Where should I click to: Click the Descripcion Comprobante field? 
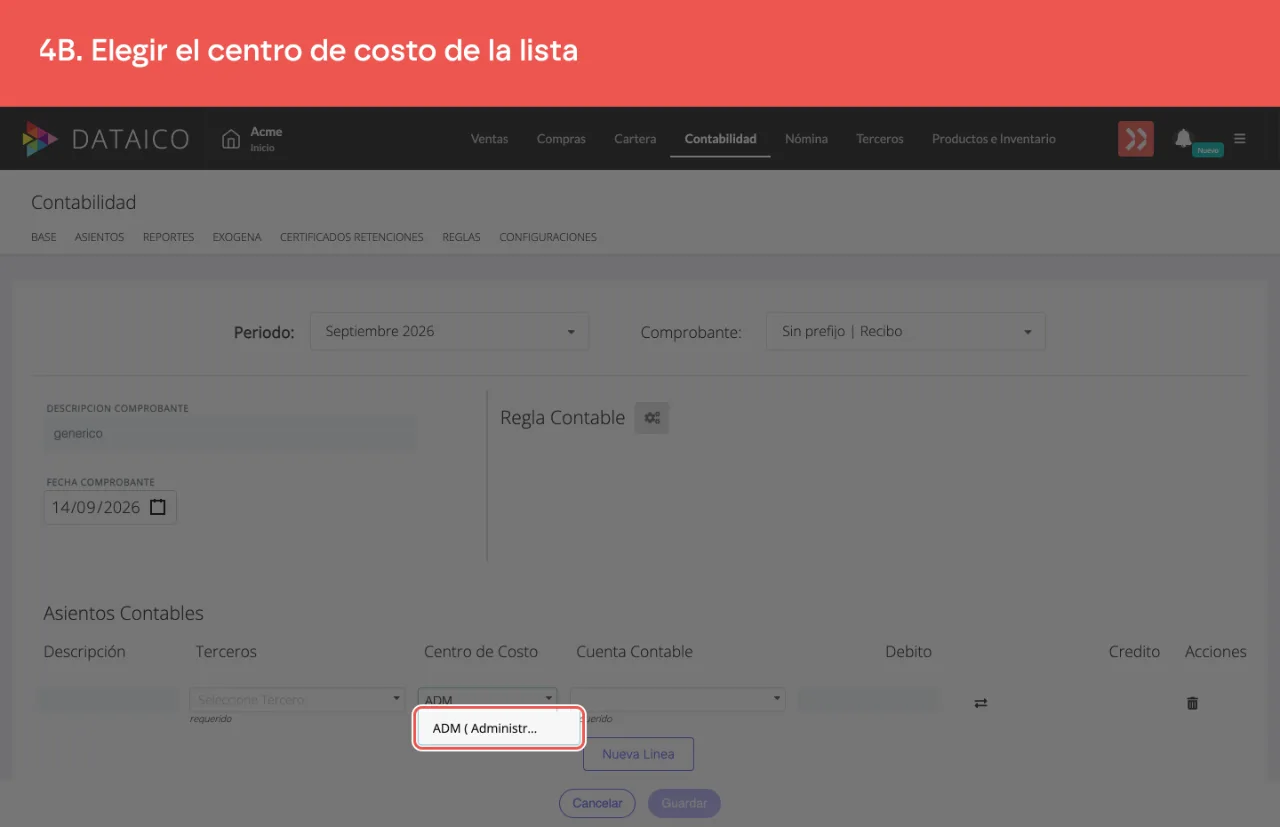(231, 434)
